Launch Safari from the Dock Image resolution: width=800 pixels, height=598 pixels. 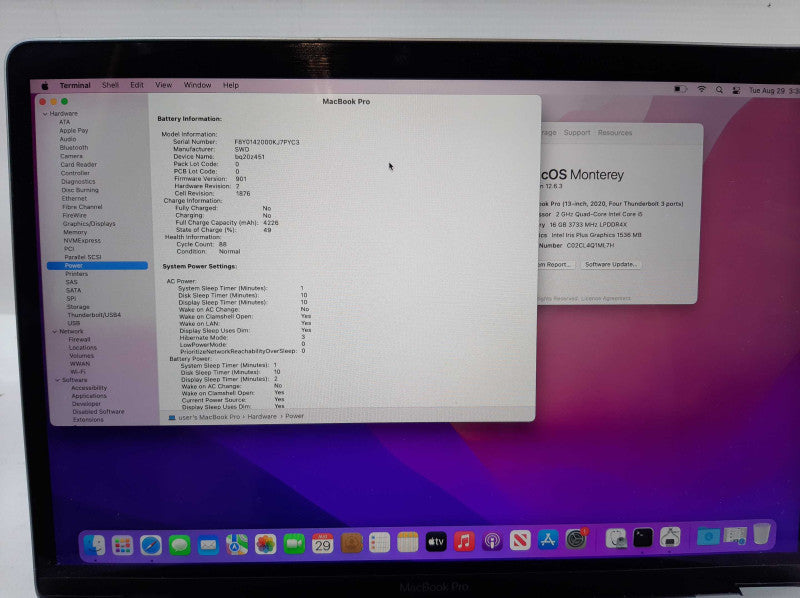coord(151,545)
